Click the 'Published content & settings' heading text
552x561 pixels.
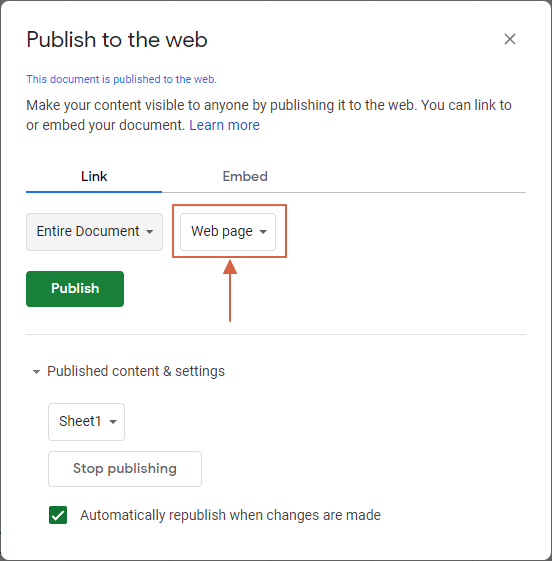pyautogui.click(x=136, y=371)
